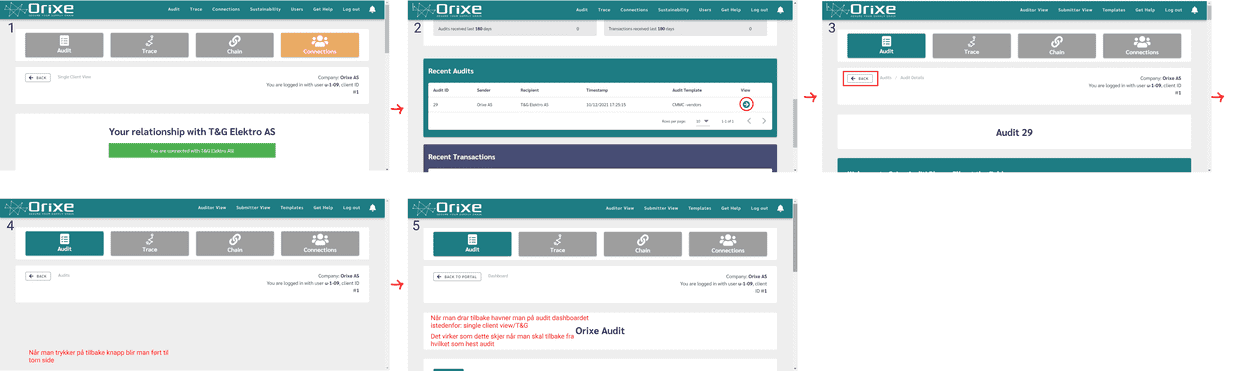Click the Timestamp column header in Recent Audits
1260x371 pixels.
pyautogui.click(x=596, y=90)
